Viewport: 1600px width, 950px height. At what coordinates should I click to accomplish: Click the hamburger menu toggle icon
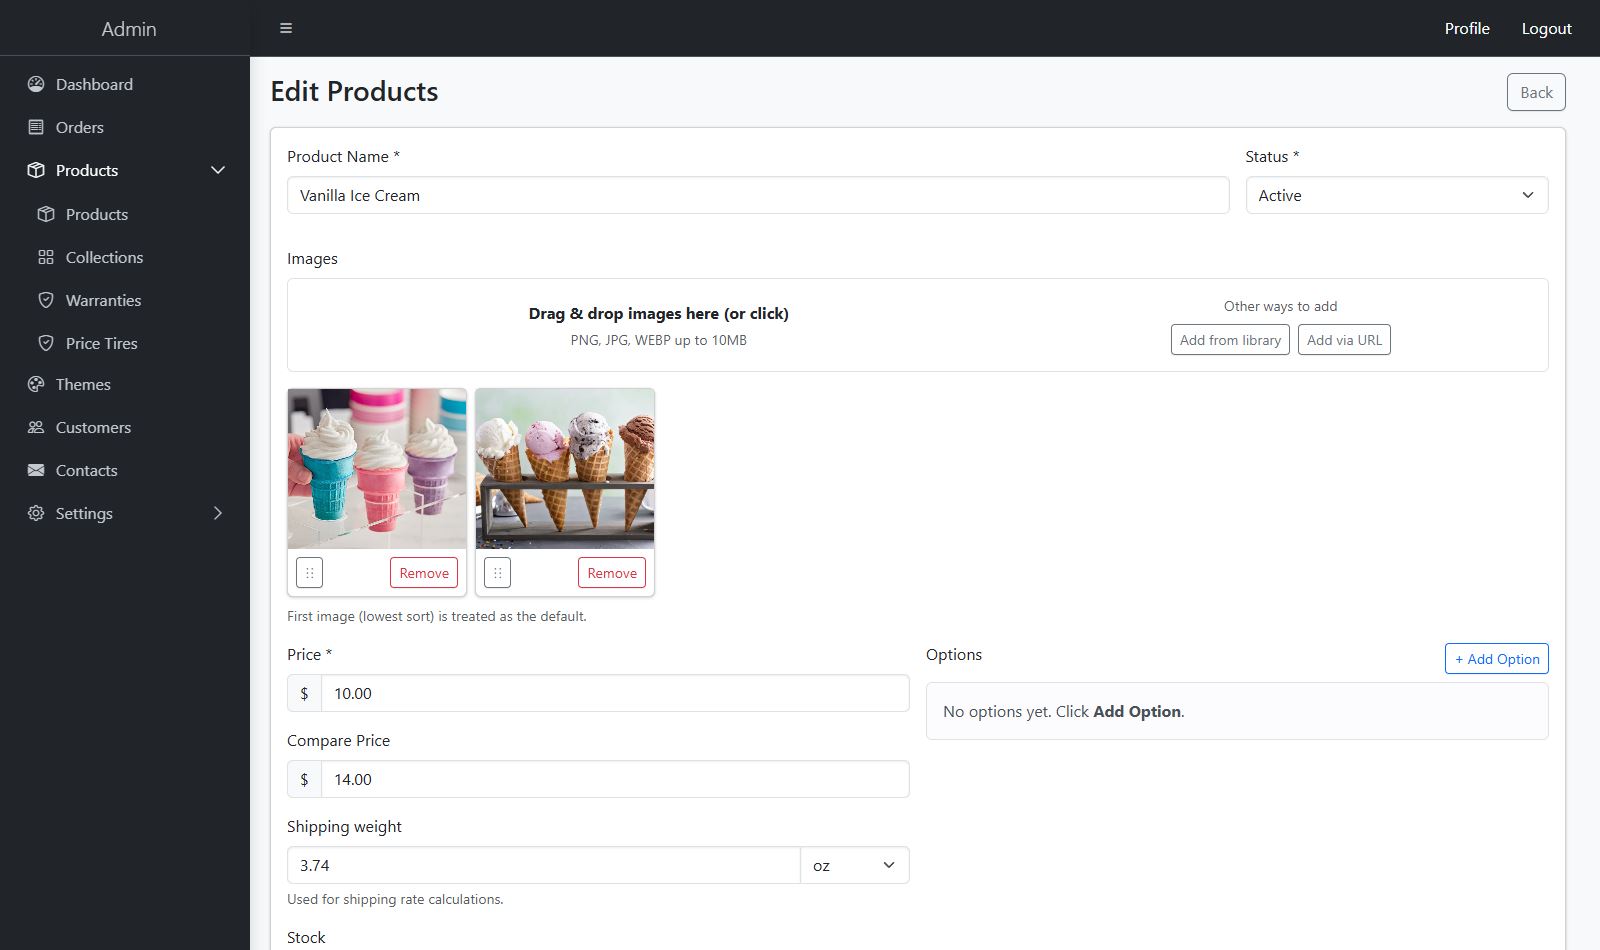point(286,28)
